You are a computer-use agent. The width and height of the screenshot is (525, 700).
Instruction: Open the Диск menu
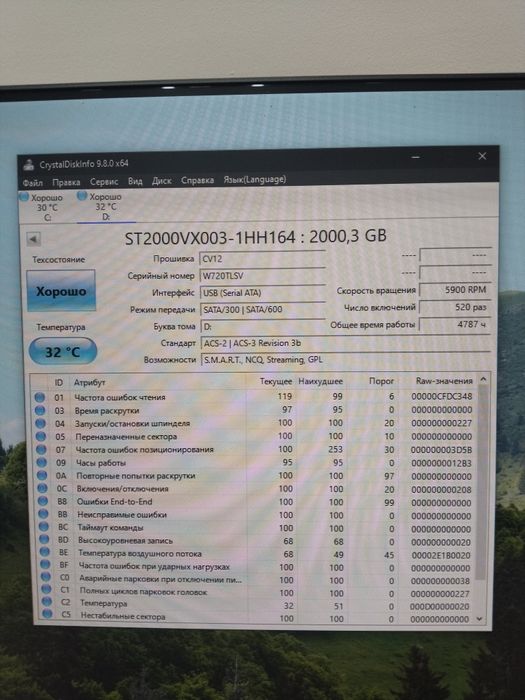coord(162,181)
